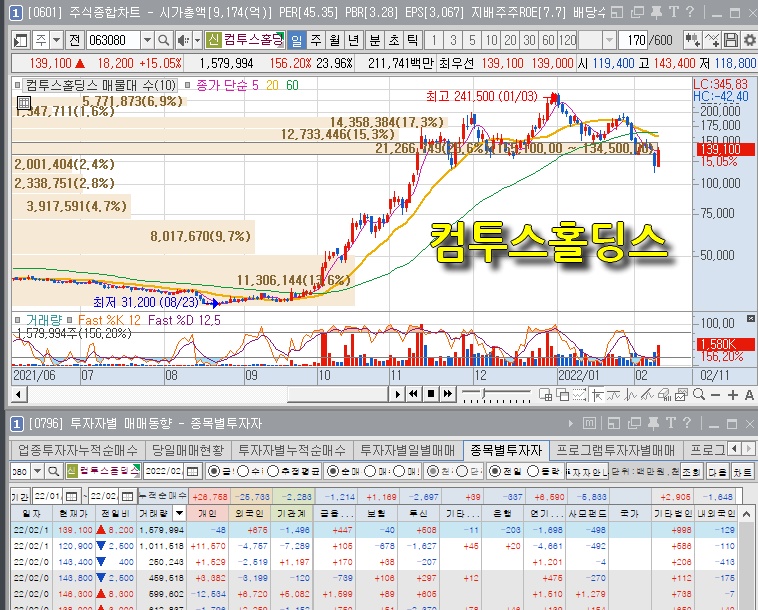The width and height of the screenshot is (758, 610).
Task: Open the dropdown after the 120 interval button
Action: (609, 40)
